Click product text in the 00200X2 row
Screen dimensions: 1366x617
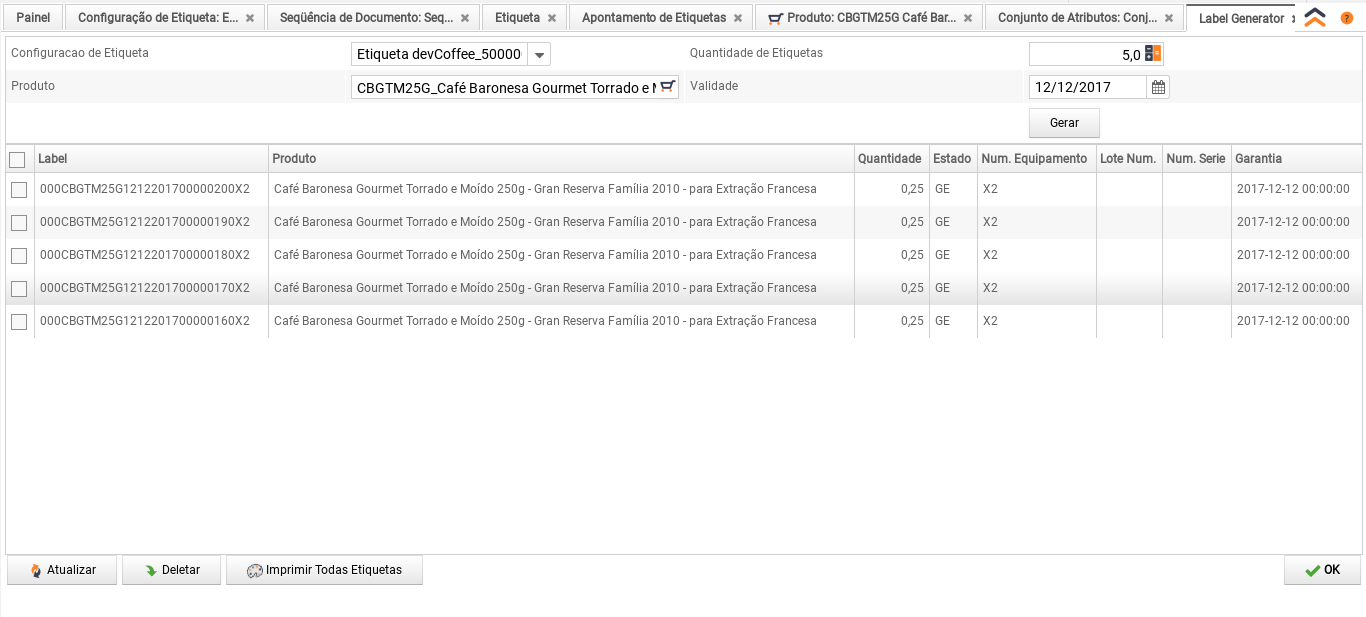click(x=545, y=189)
